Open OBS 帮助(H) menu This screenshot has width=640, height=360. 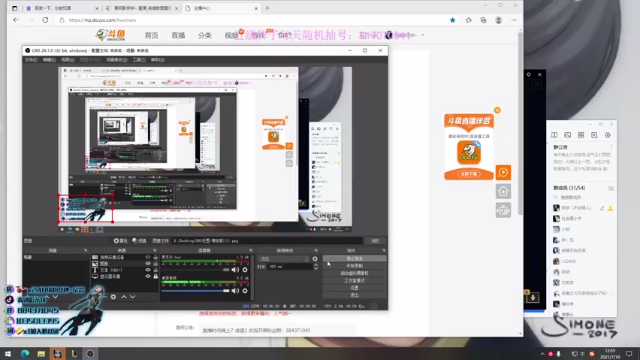tap(158, 60)
